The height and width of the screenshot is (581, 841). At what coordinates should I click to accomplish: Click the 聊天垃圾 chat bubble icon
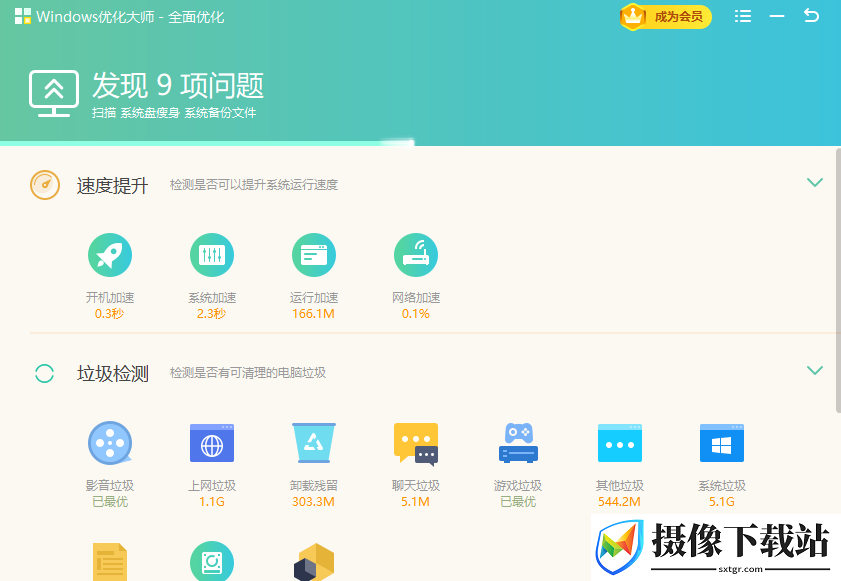point(416,444)
